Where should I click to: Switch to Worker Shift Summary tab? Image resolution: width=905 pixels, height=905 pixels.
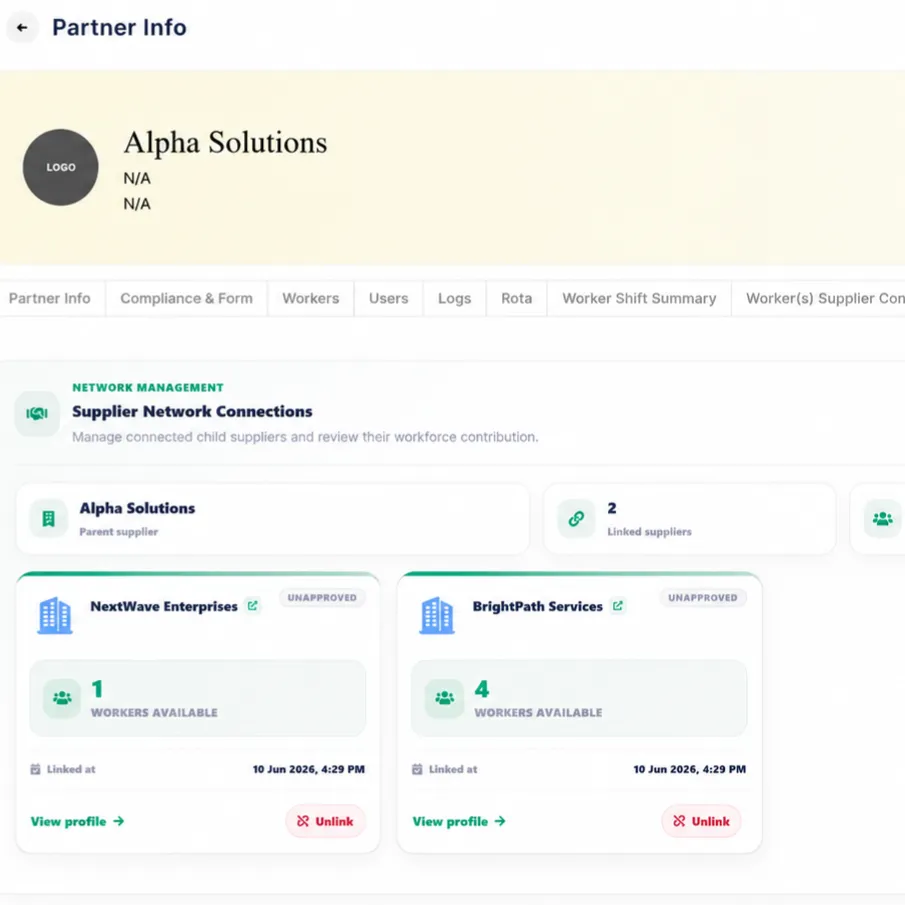[x=639, y=298]
